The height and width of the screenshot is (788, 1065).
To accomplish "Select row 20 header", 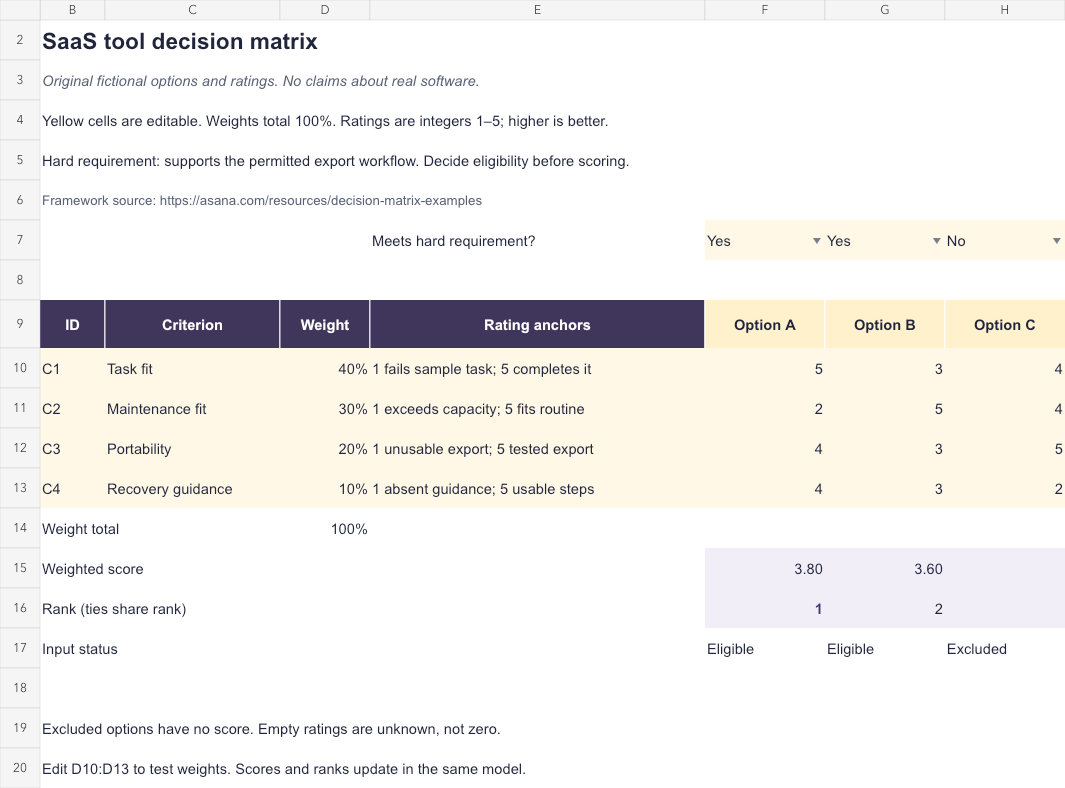I will (20, 768).
